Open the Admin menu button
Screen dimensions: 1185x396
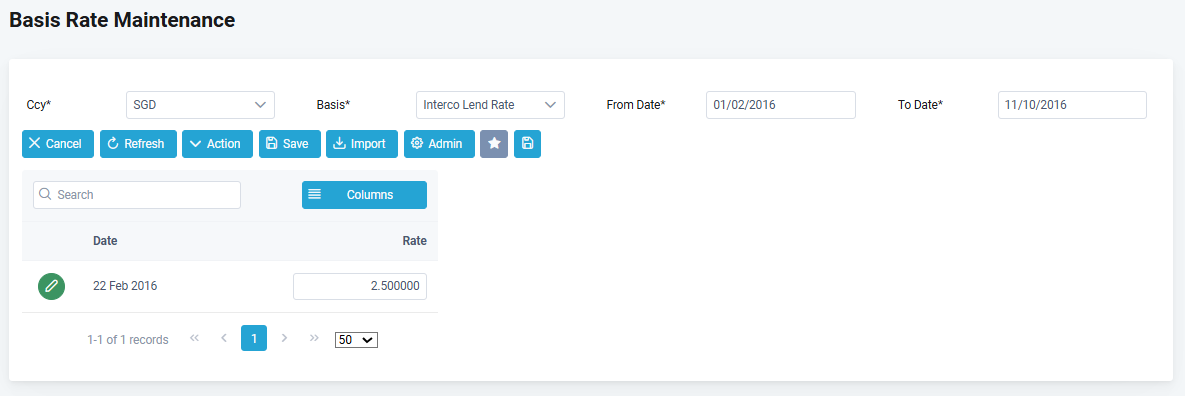pos(439,144)
